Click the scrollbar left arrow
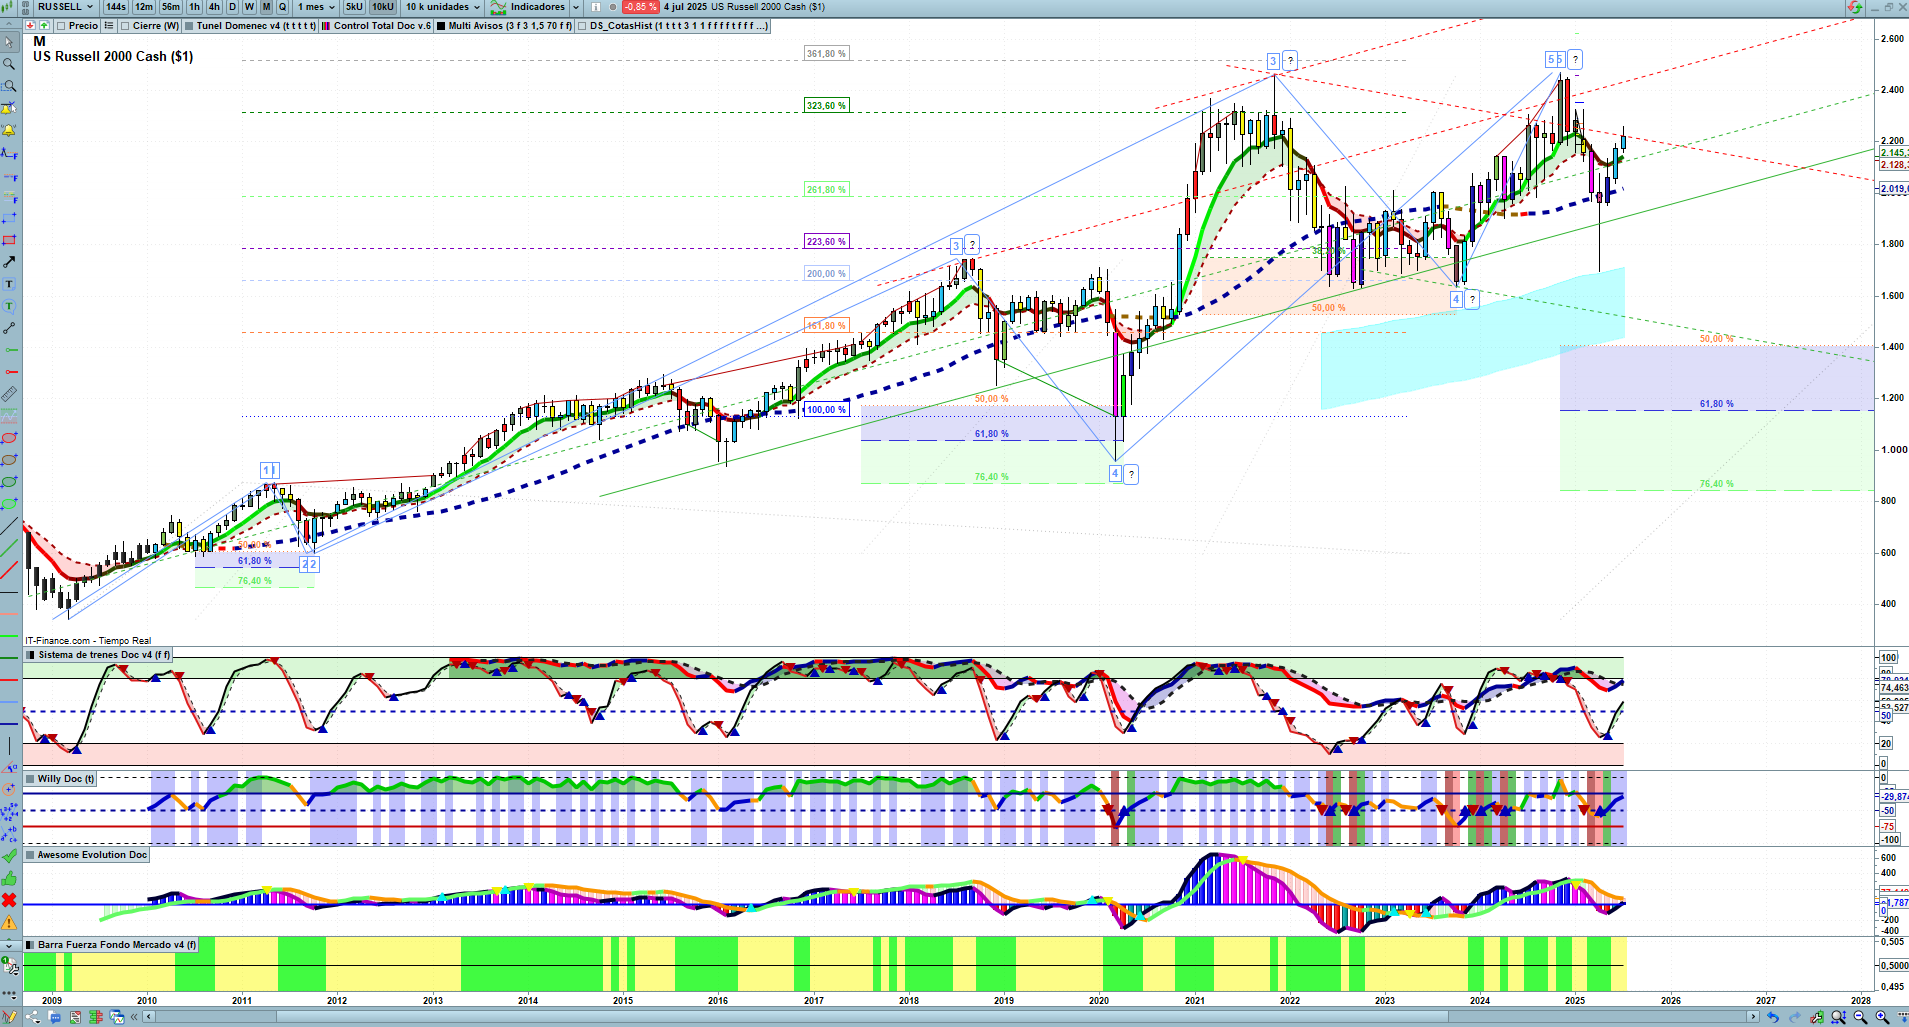This screenshot has height=1027, width=1909. 149,1017
